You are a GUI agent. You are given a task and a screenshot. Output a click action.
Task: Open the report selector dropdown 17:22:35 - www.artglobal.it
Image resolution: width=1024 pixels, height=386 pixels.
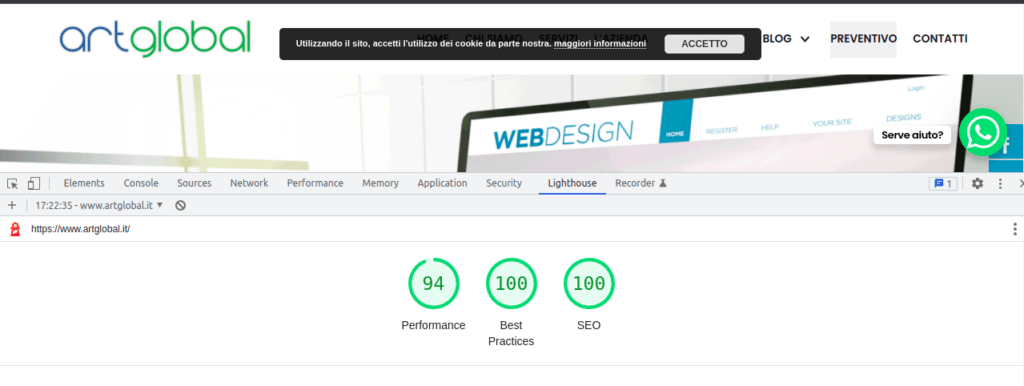pyautogui.click(x=99, y=205)
